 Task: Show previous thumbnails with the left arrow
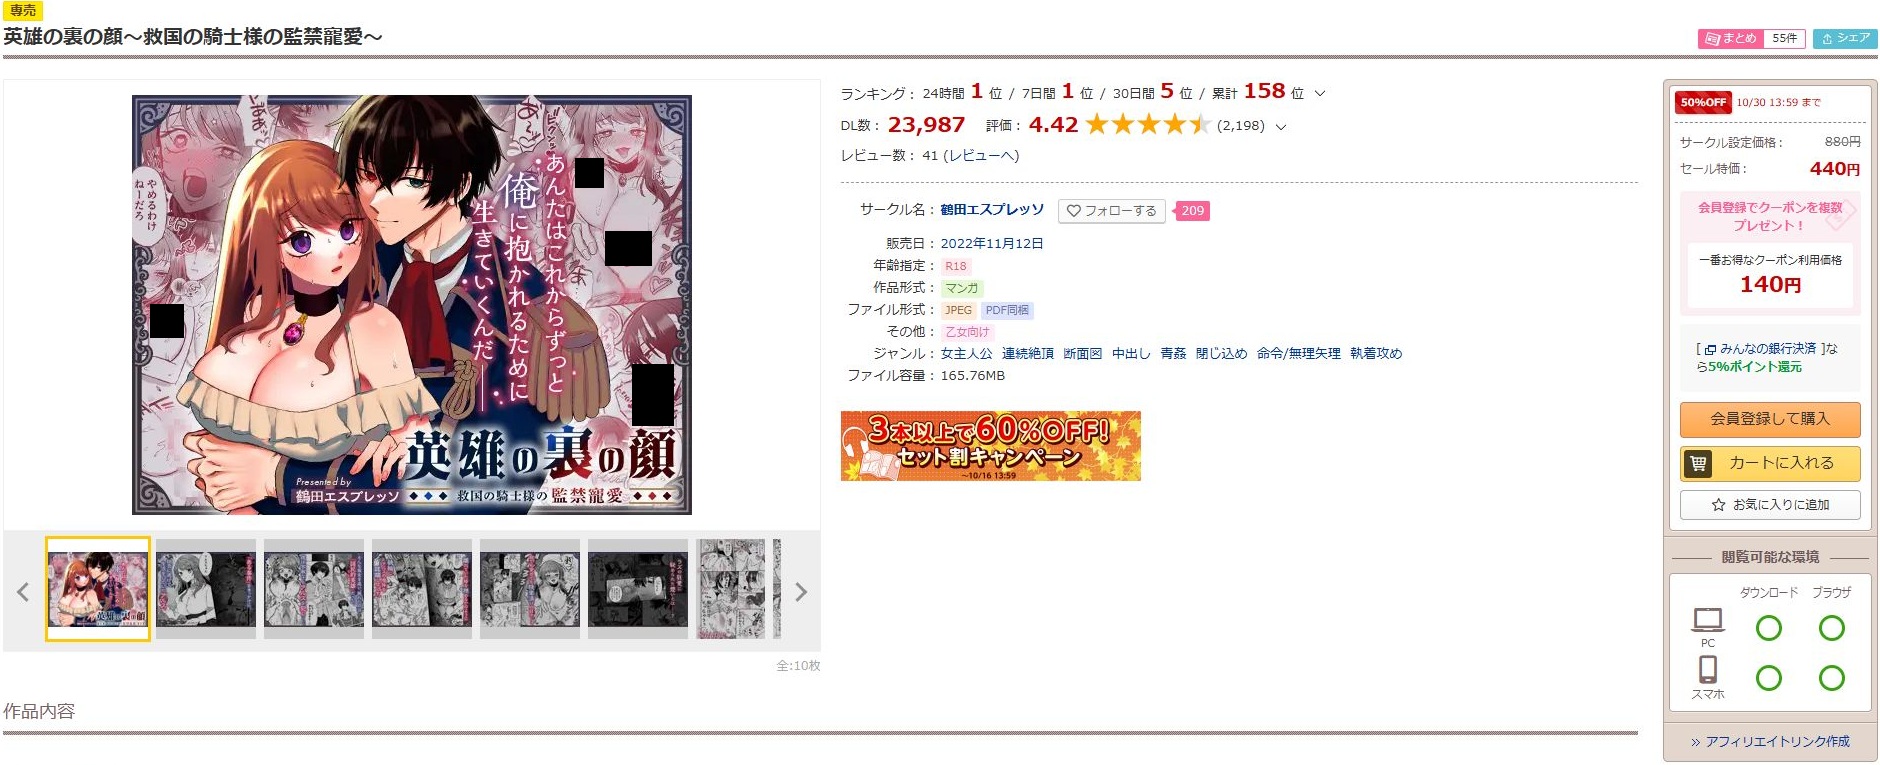tap(23, 592)
